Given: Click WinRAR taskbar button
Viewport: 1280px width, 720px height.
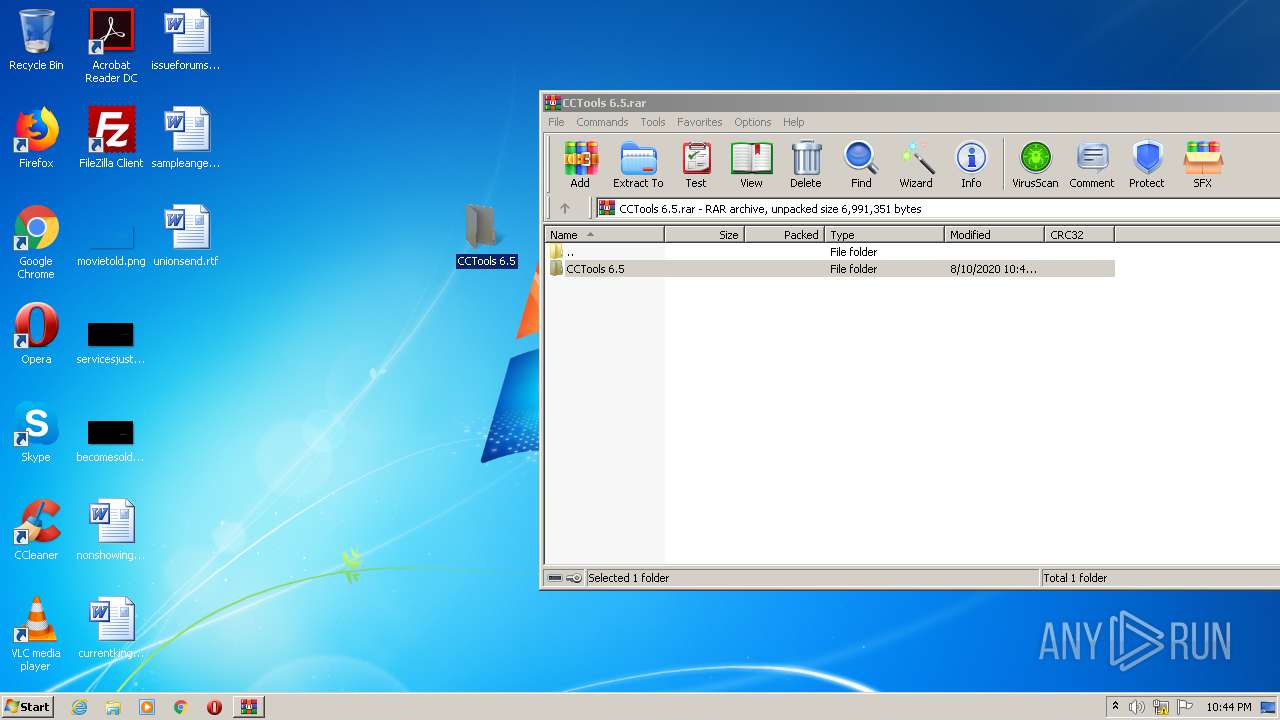Looking at the screenshot, I should tap(248, 707).
